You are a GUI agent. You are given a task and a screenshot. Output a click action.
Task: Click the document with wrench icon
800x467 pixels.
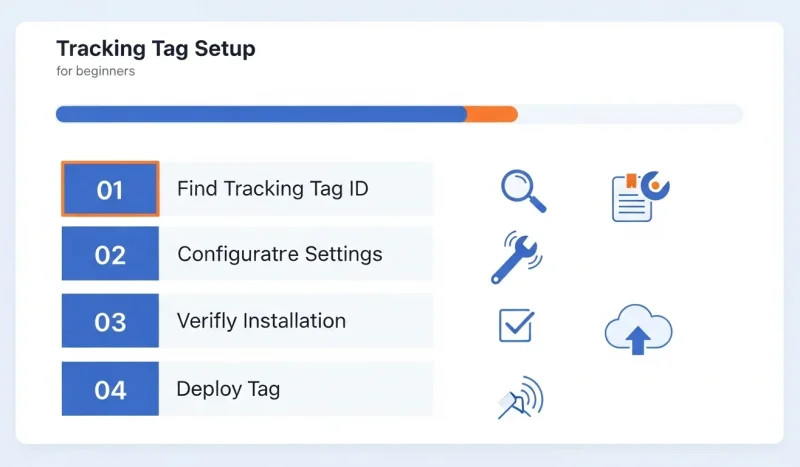click(638, 195)
